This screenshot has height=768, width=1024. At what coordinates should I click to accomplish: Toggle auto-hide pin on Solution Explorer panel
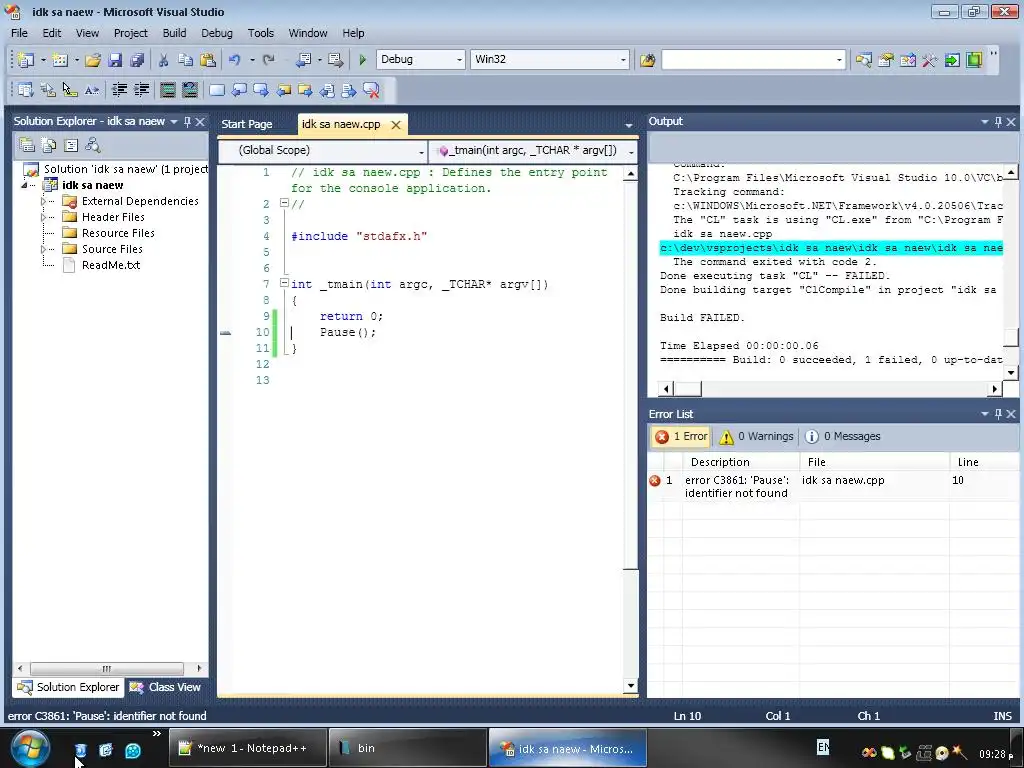pos(187,121)
